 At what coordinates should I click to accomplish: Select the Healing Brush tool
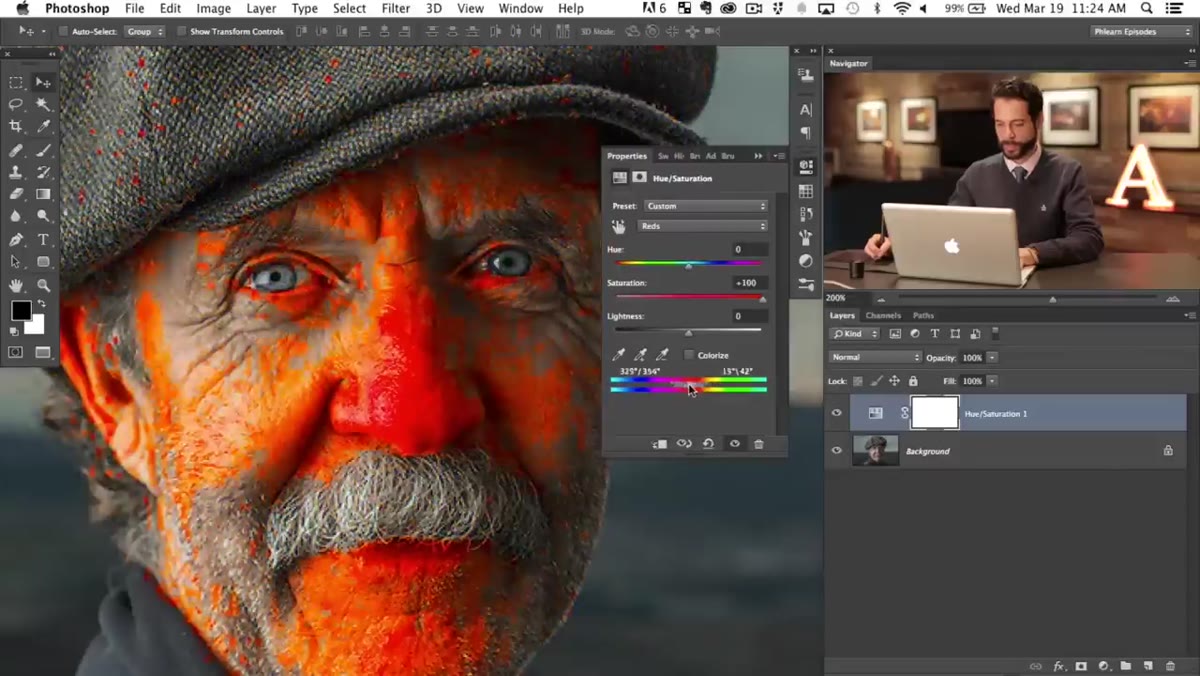[x=16, y=151]
